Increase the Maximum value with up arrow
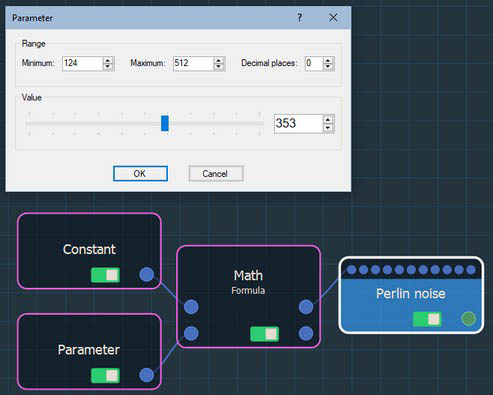 (218, 60)
